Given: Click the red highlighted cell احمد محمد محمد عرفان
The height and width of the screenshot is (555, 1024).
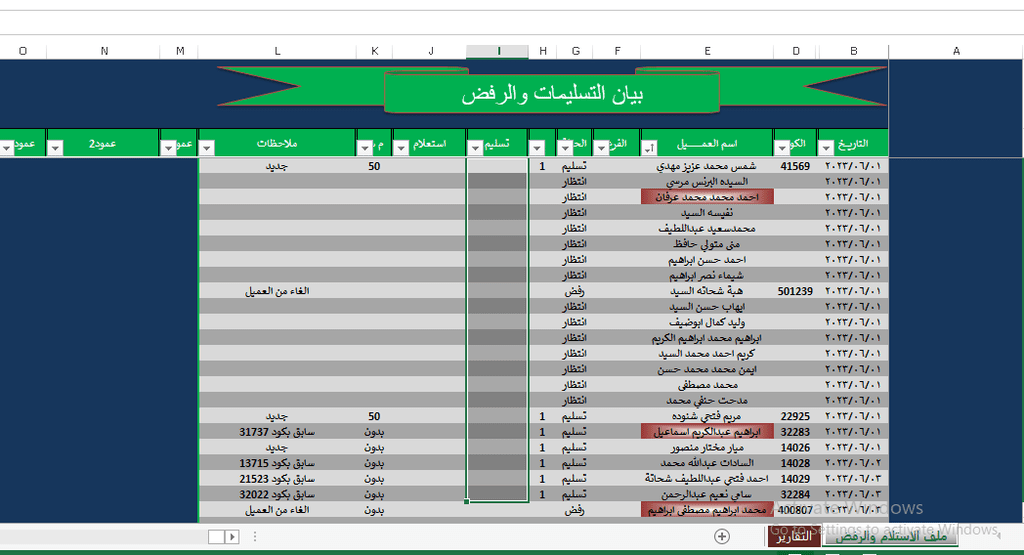Looking at the screenshot, I should (x=707, y=197).
